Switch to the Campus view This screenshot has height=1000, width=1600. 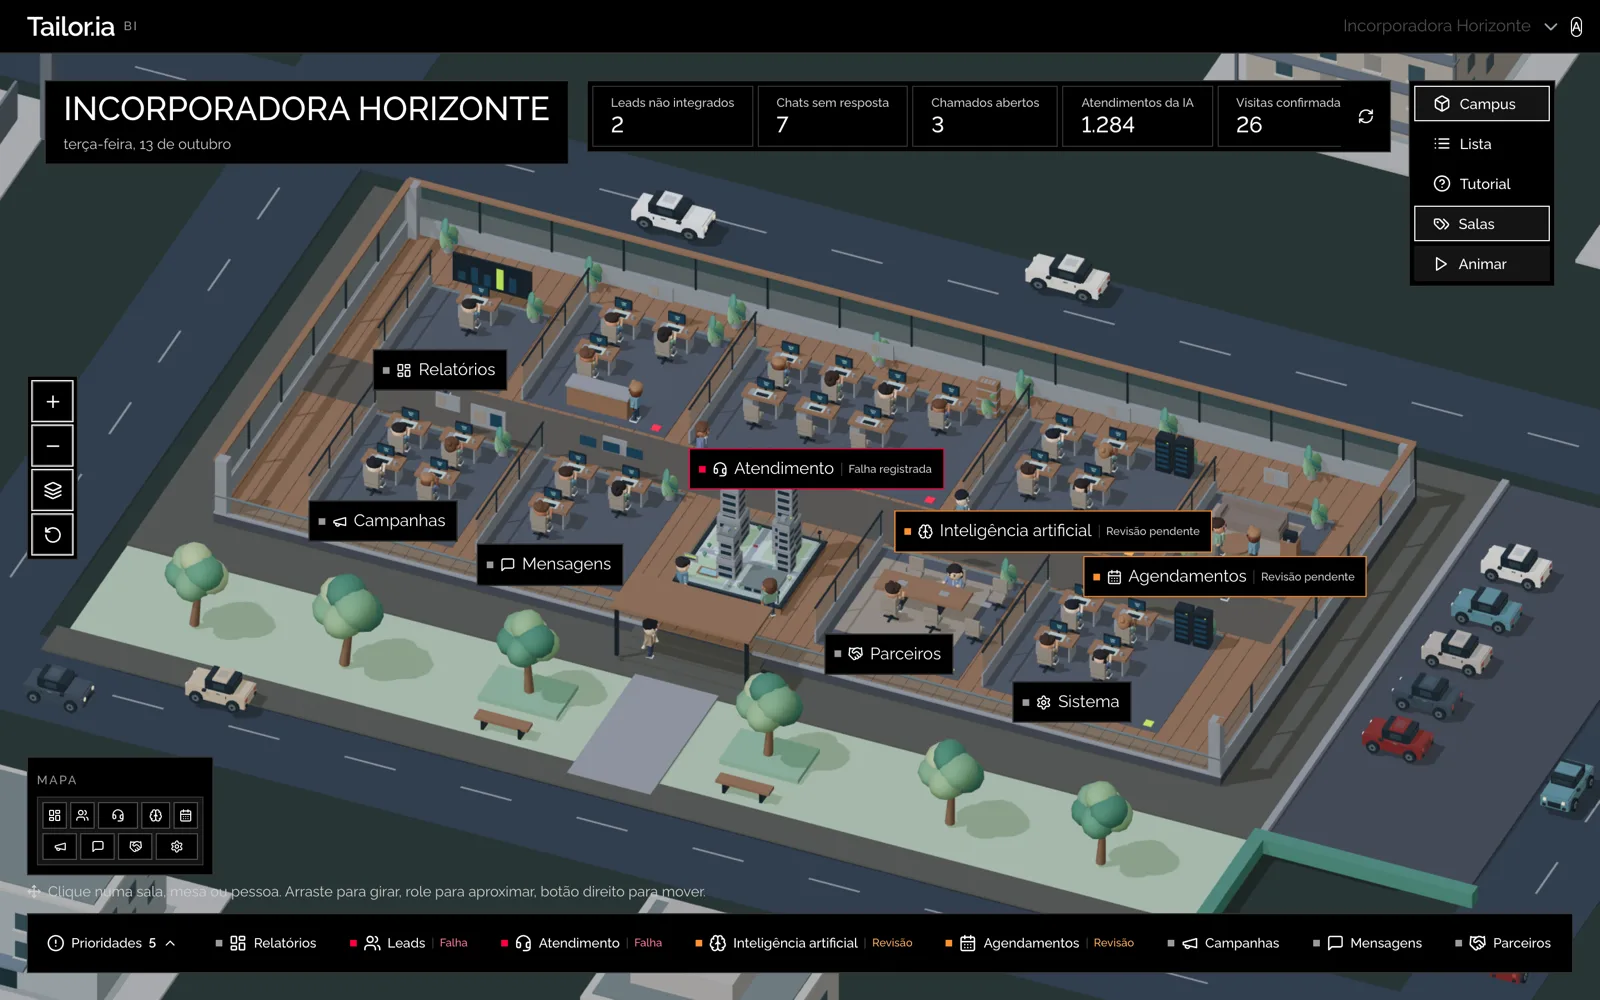pyautogui.click(x=1482, y=104)
